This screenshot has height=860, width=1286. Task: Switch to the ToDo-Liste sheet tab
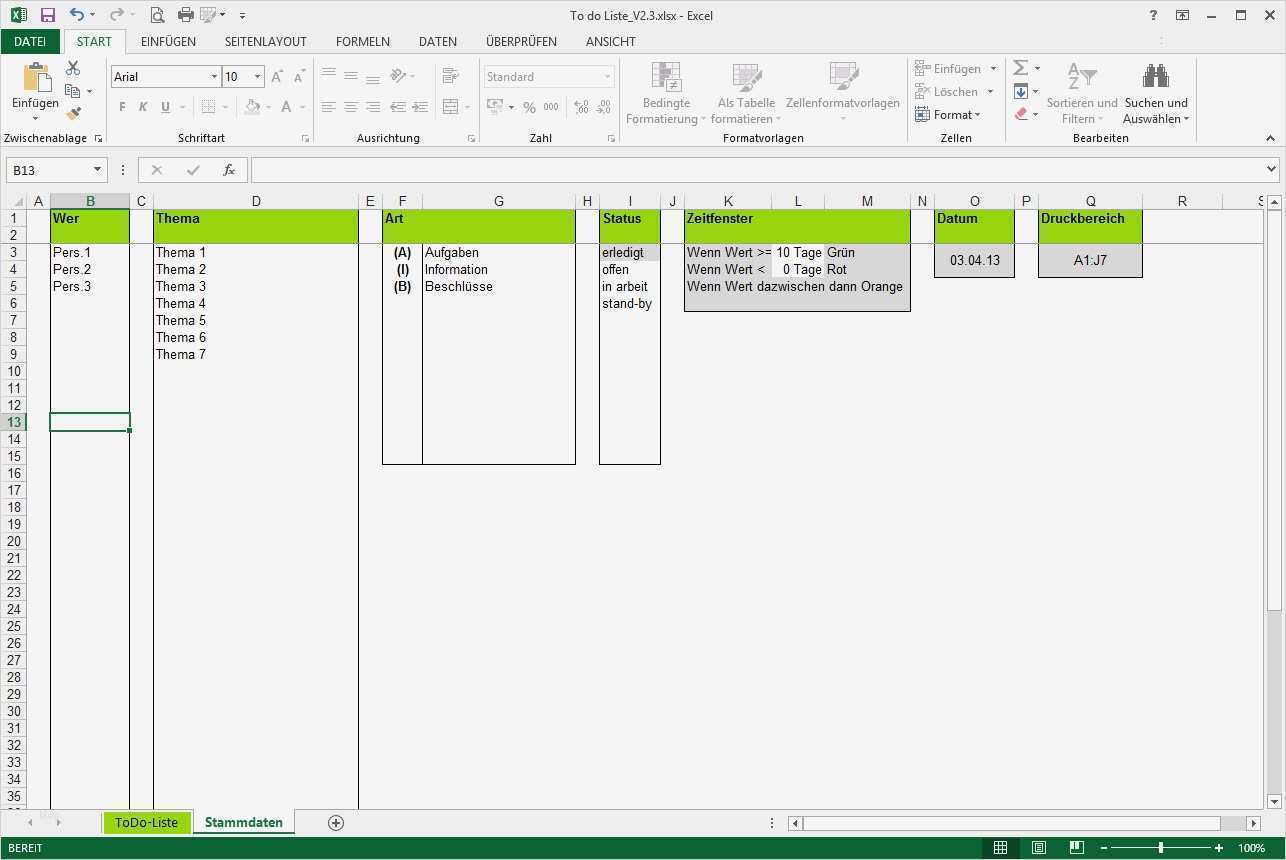(146, 822)
